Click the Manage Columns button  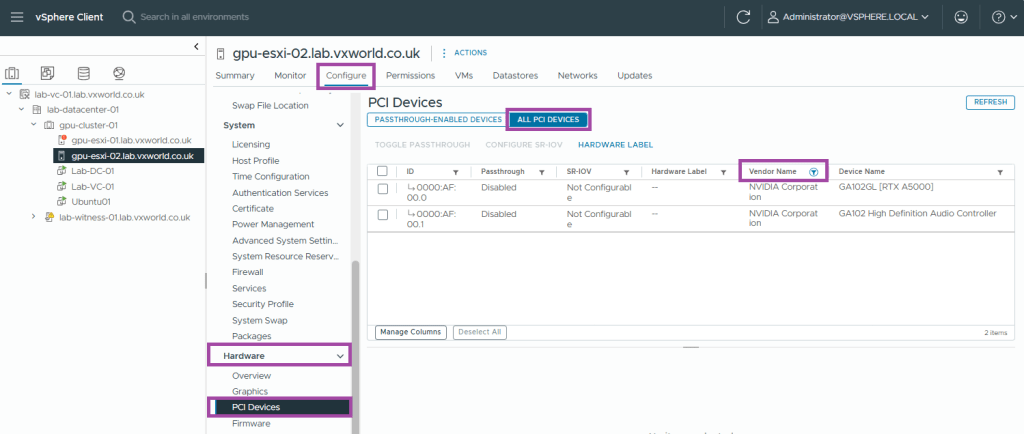410,331
